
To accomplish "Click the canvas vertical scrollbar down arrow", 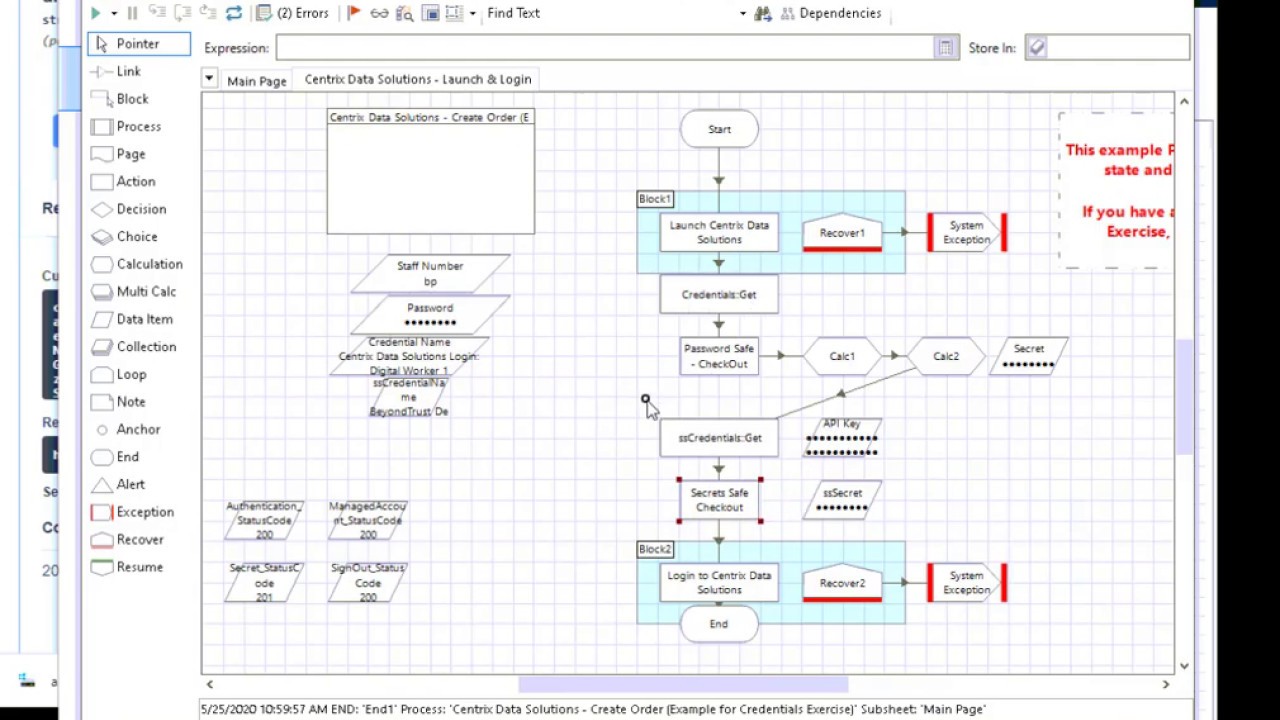I will coord(1184,665).
